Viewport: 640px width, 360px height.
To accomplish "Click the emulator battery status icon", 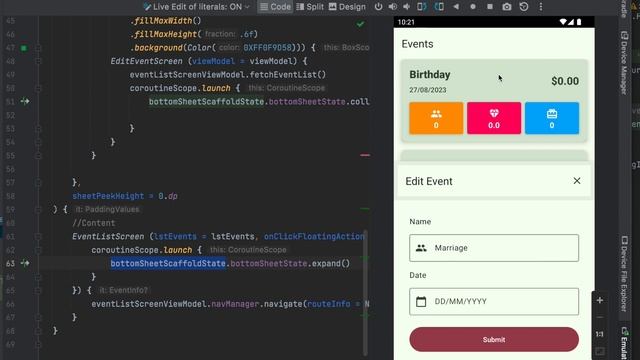I will (x=579, y=22).
